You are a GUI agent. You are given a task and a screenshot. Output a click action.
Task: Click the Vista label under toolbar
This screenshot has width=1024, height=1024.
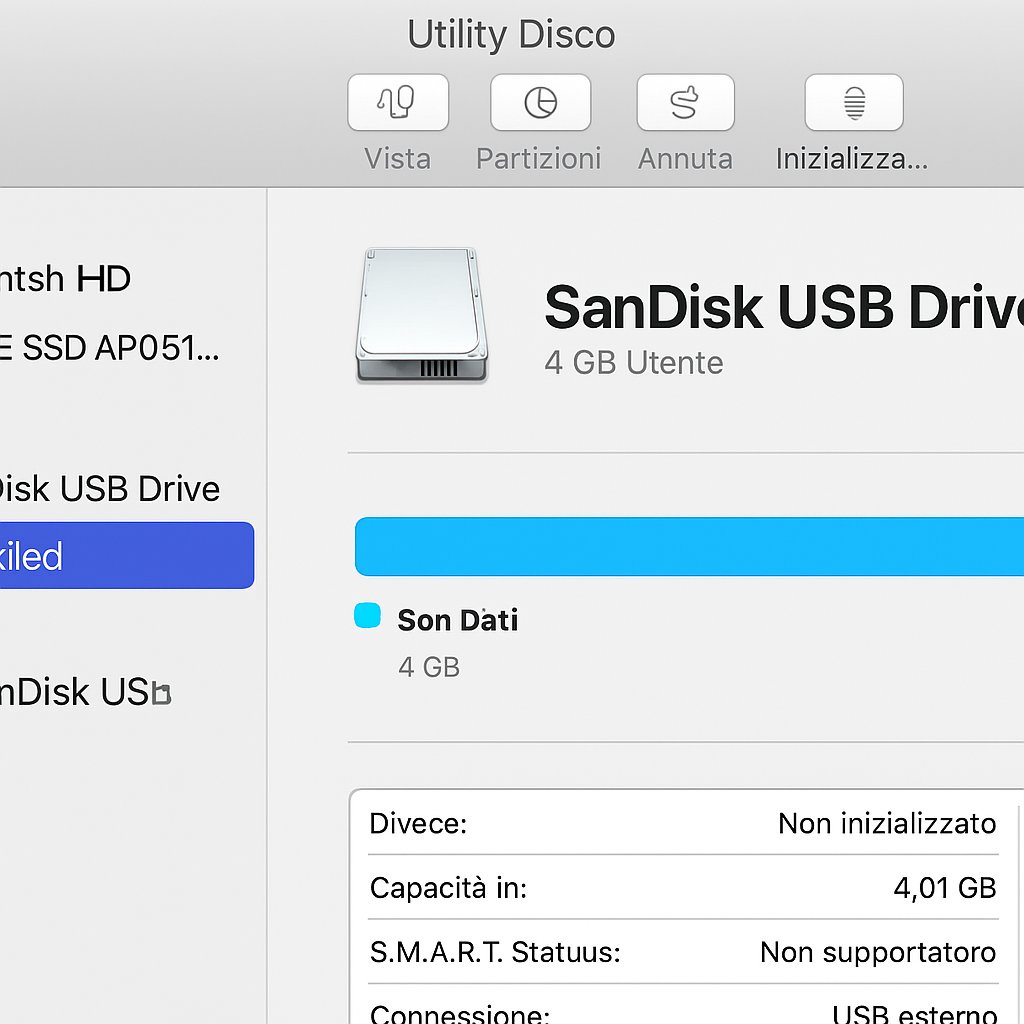point(398,159)
